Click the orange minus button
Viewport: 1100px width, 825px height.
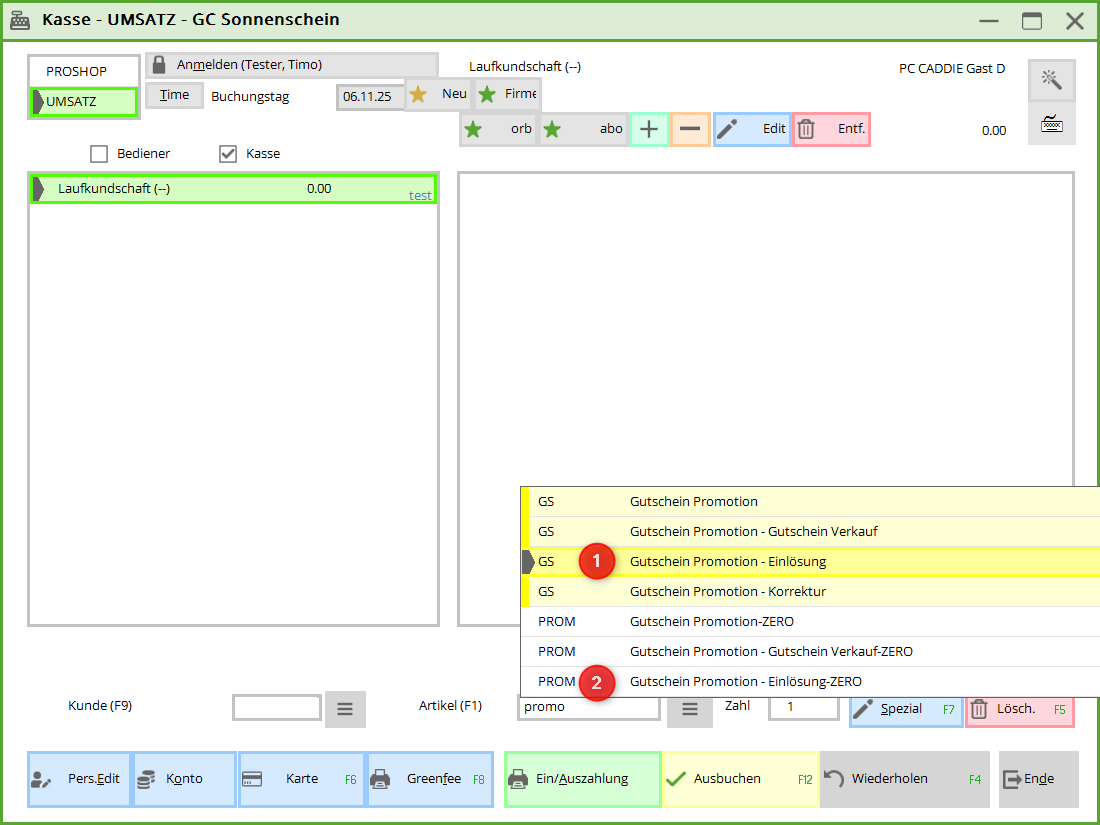click(x=689, y=129)
